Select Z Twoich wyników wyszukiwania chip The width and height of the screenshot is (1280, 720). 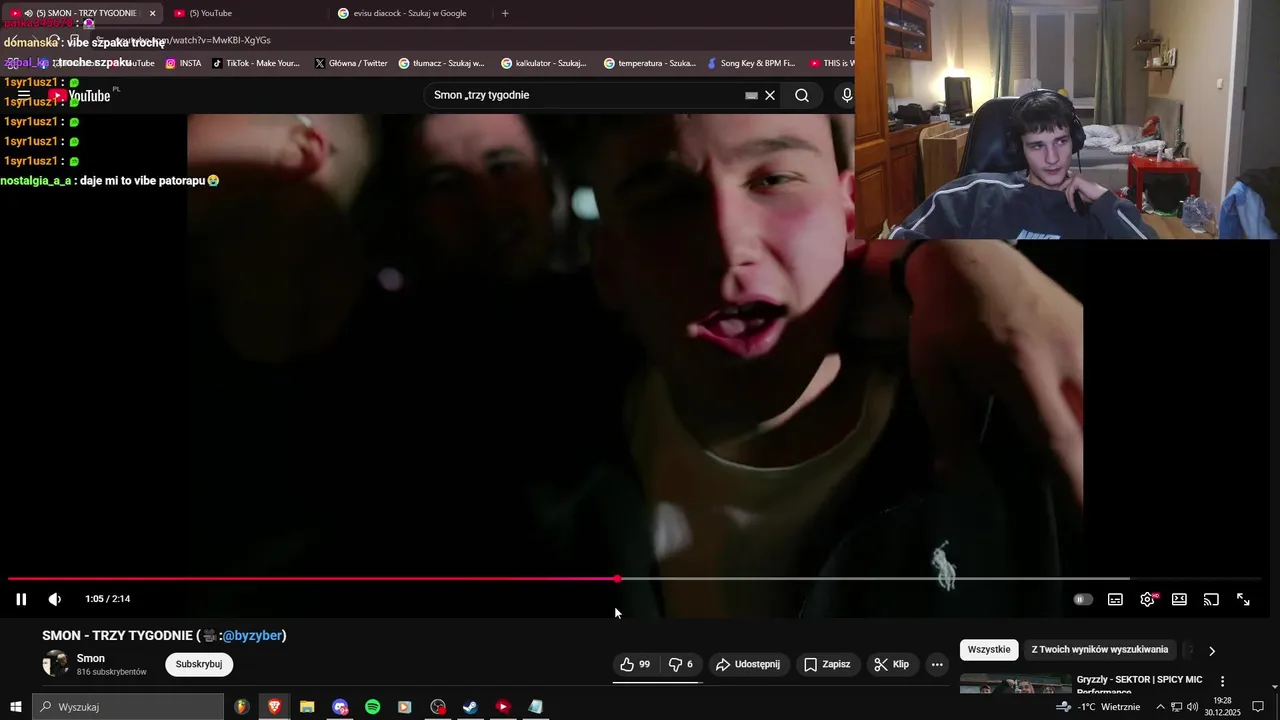coord(1100,650)
